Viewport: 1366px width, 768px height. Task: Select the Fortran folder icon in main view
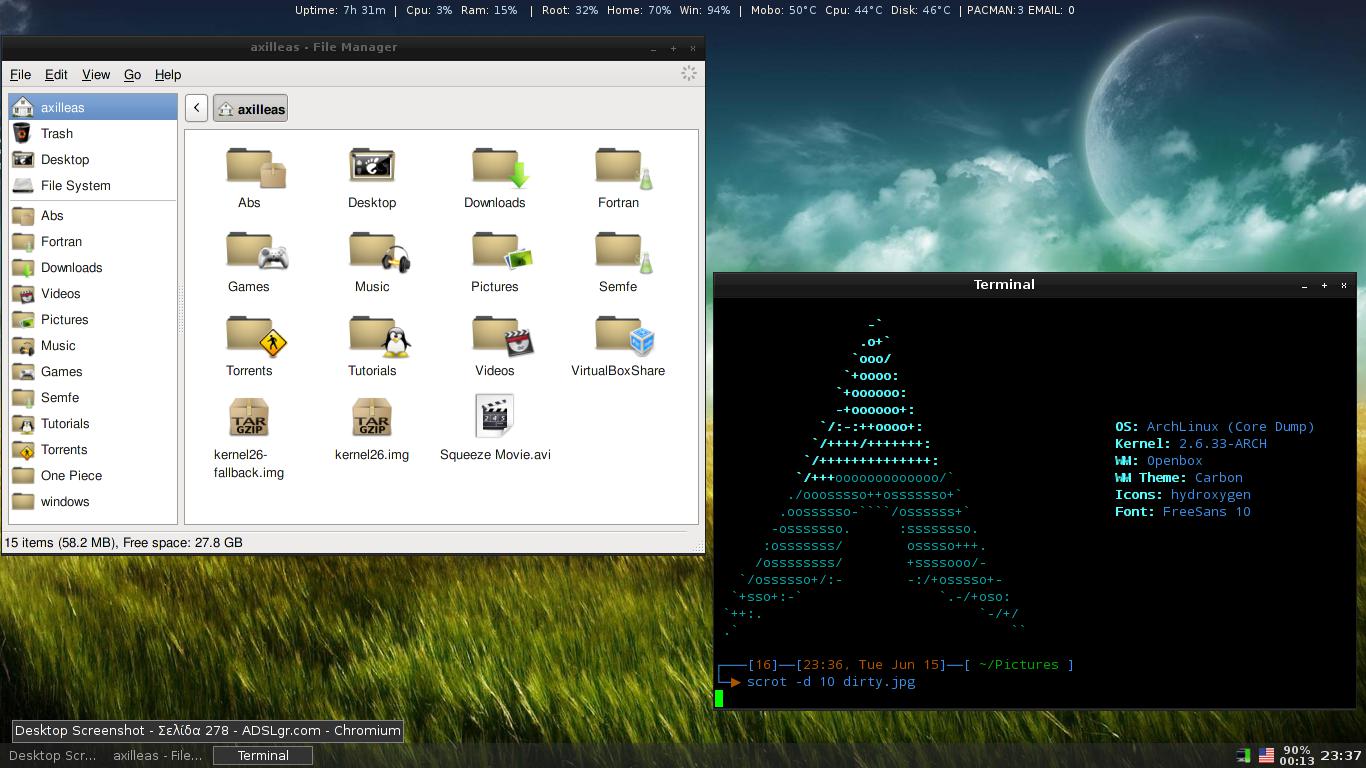[x=623, y=166]
